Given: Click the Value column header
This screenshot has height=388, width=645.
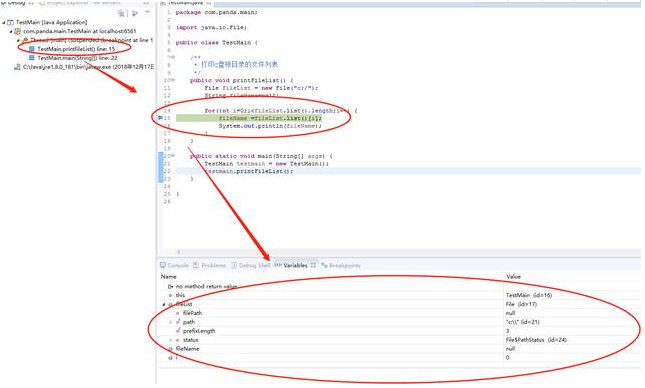Looking at the screenshot, I should 513,276.
